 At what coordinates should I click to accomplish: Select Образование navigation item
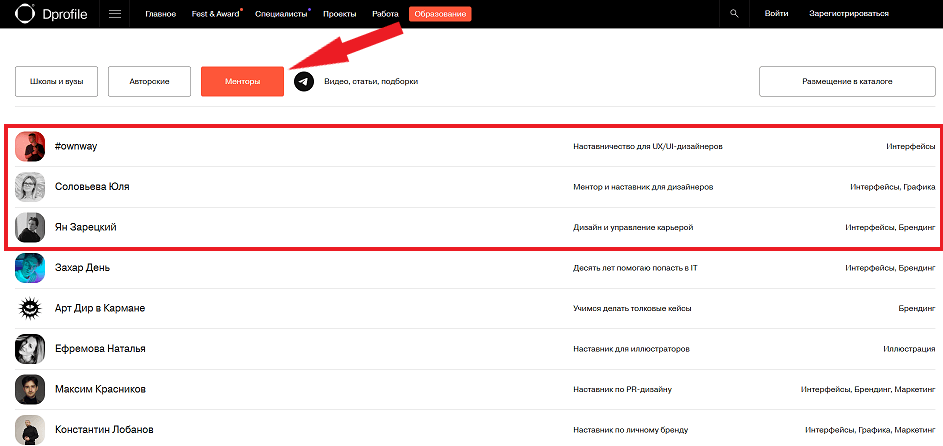440,14
